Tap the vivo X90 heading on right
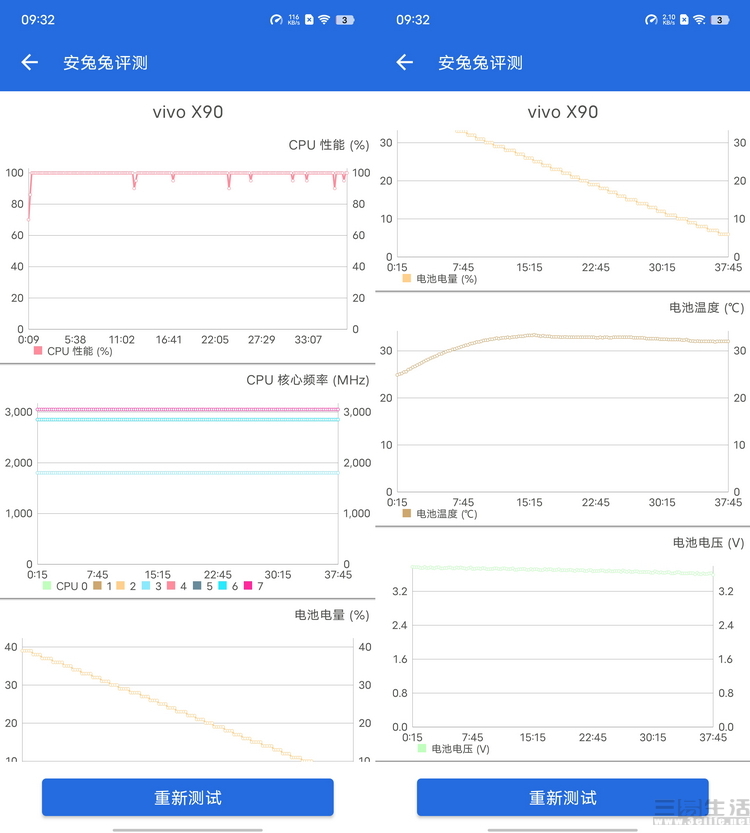Viewport: 750px width, 833px height. [x=562, y=112]
